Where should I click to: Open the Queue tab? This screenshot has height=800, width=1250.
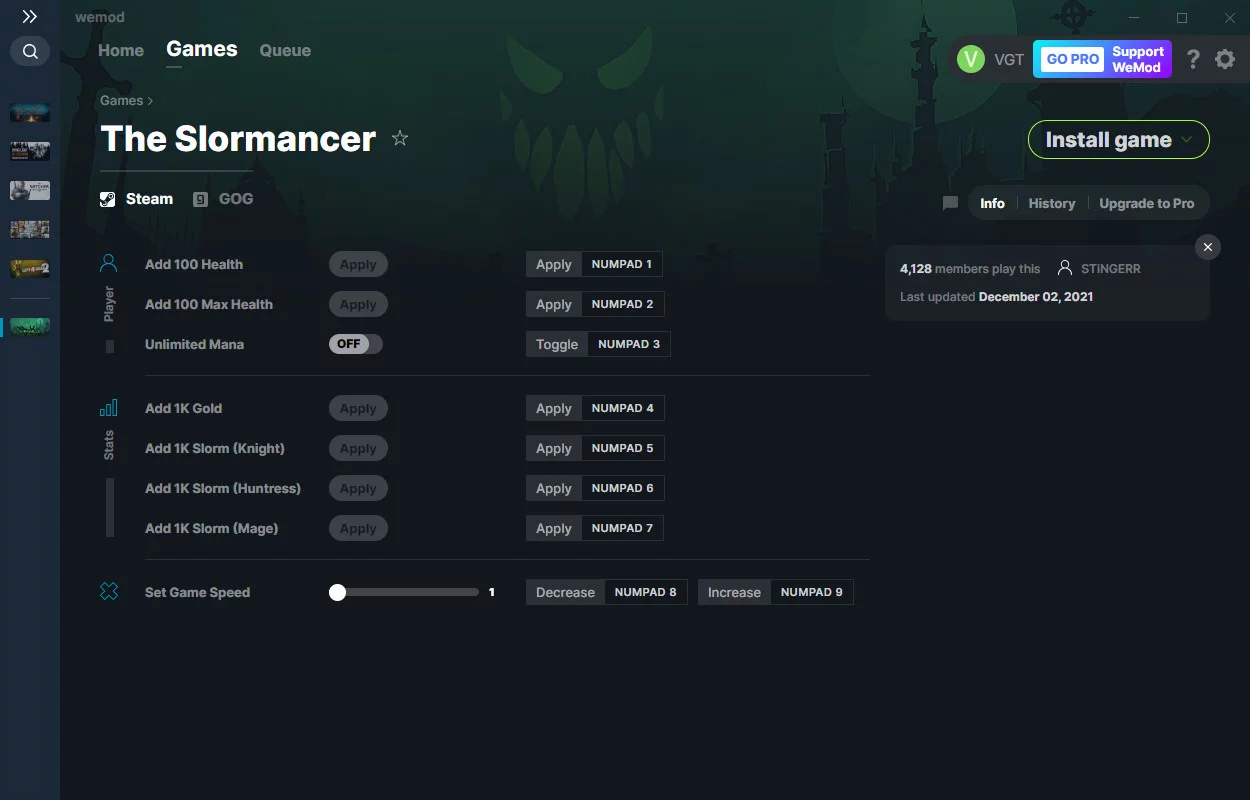(x=285, y=50)
